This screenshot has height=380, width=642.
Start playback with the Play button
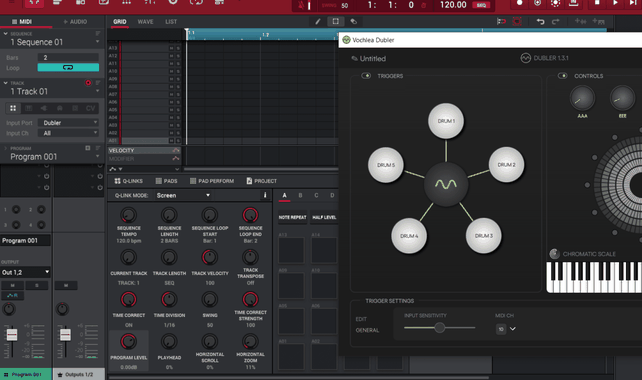(x=615, y=3)
